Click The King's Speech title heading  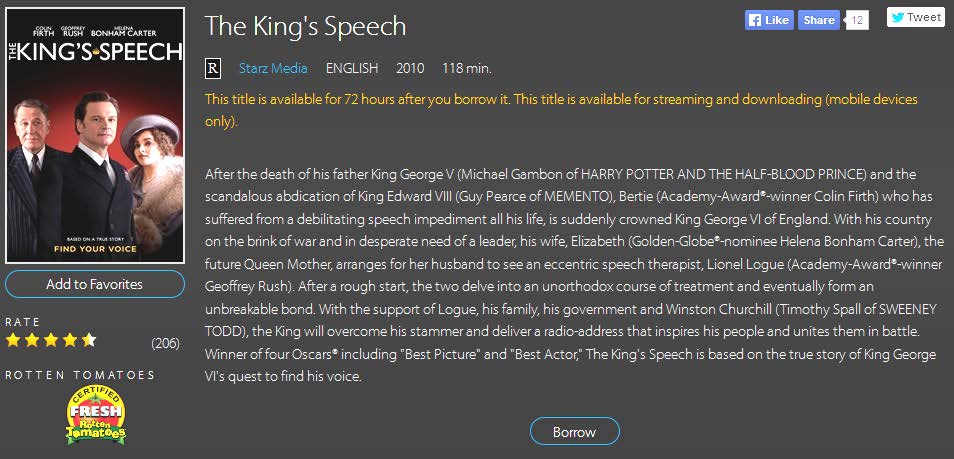[305, 25]
